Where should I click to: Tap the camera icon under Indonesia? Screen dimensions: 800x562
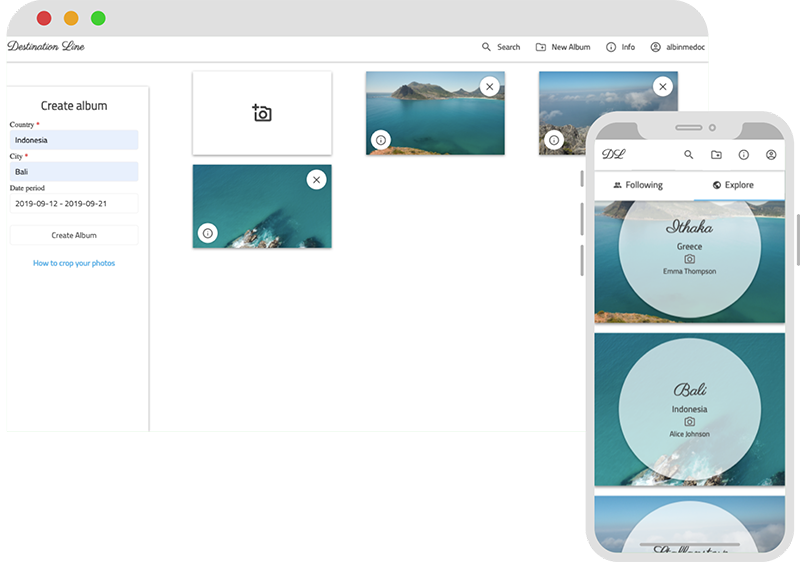(689, 422)
